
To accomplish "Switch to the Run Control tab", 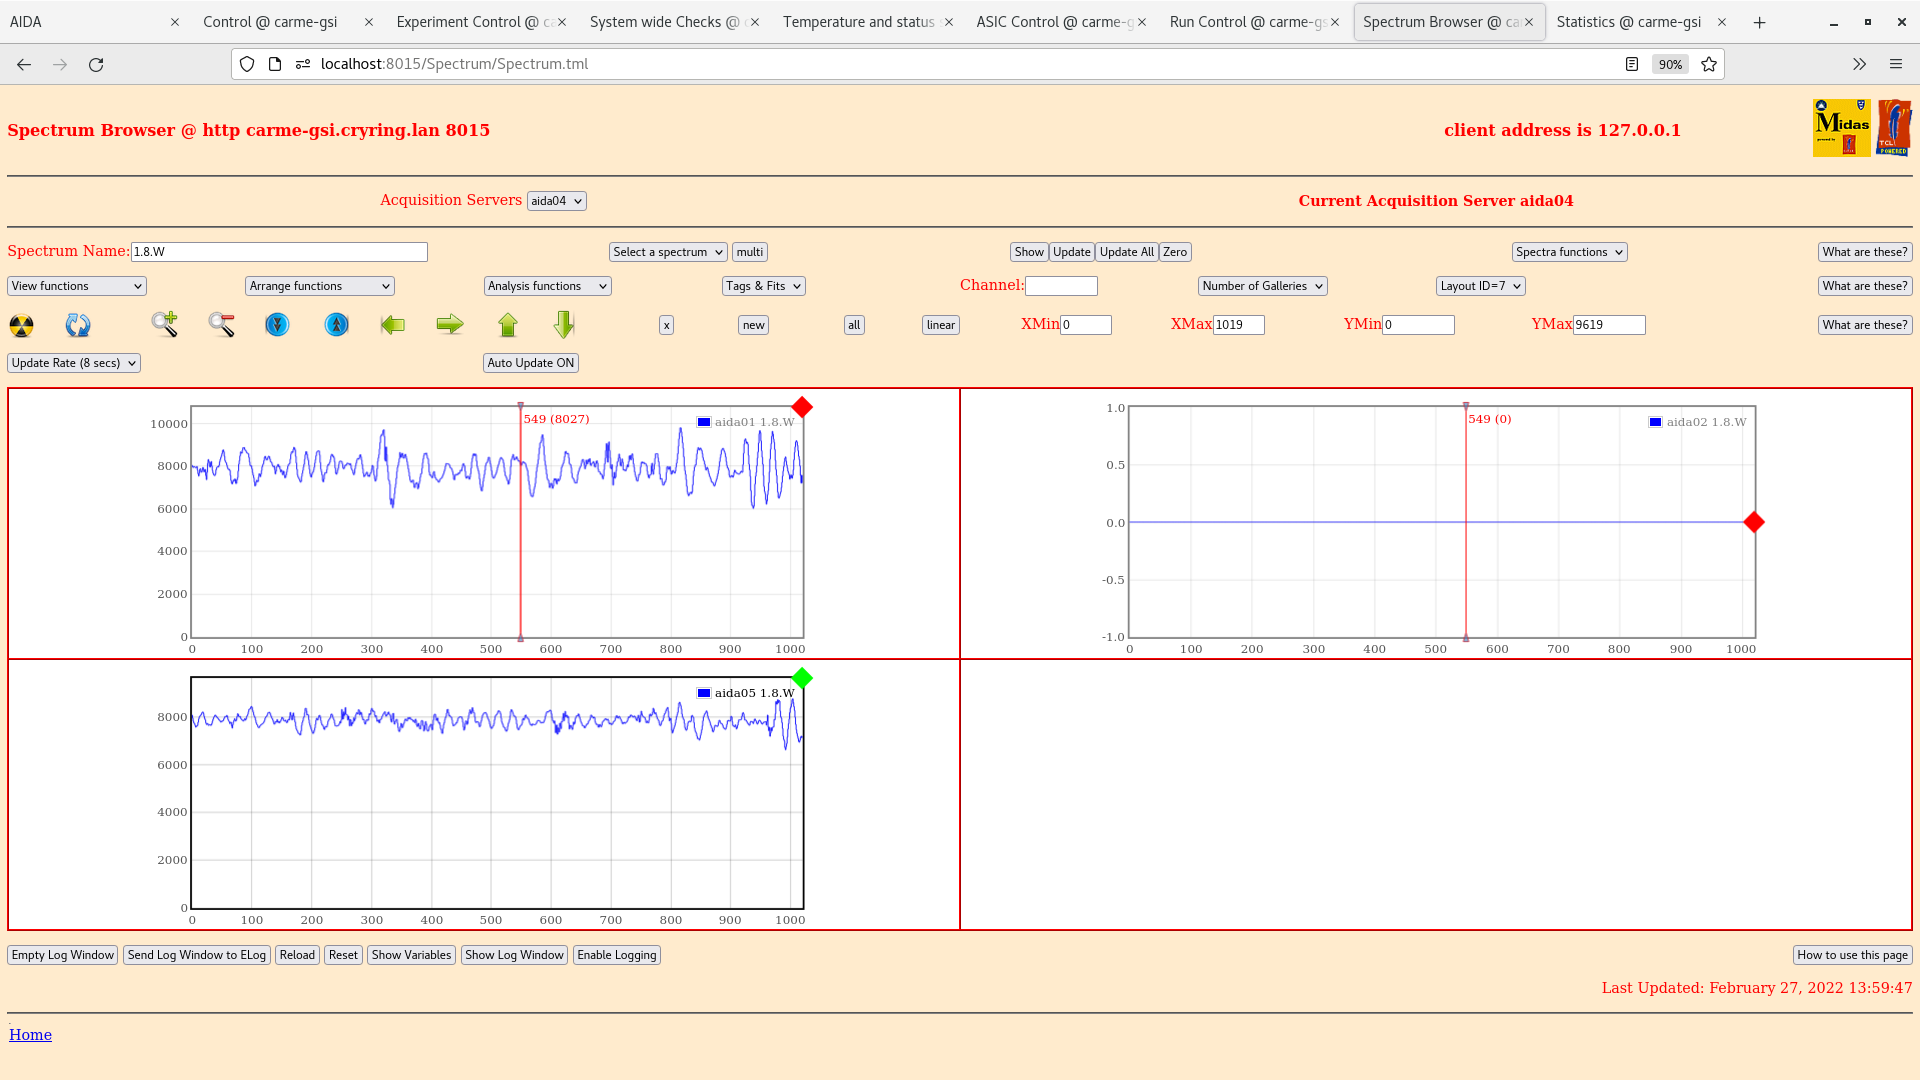I will click(1247, 22).
